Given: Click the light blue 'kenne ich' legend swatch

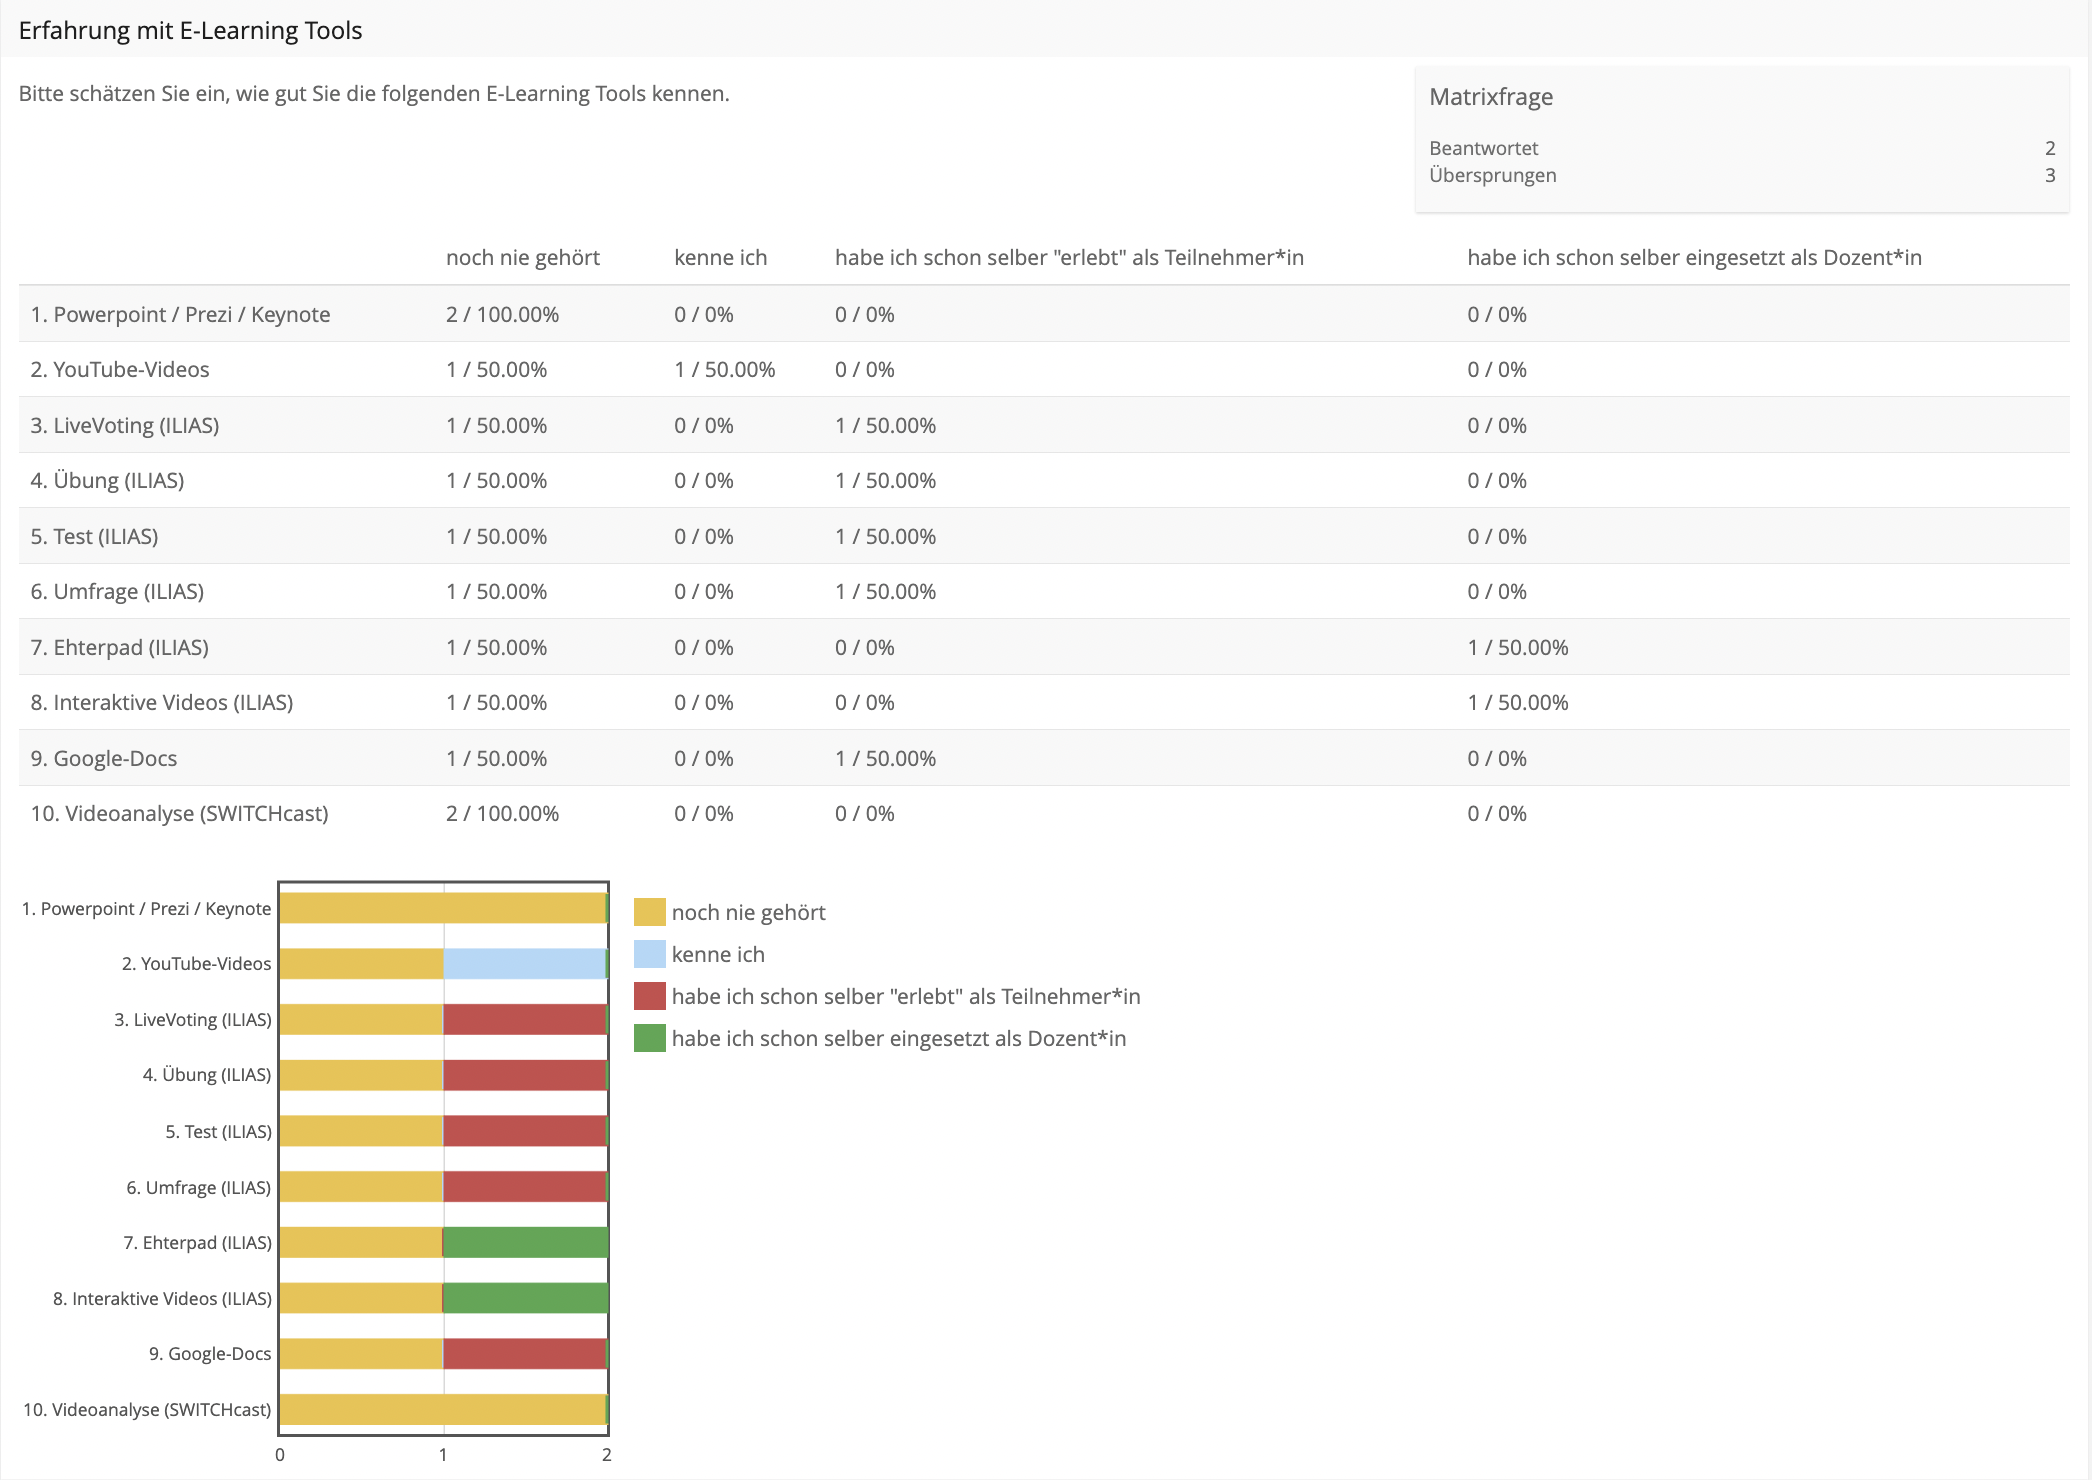Looking at the screenshot, I should 649,954.
